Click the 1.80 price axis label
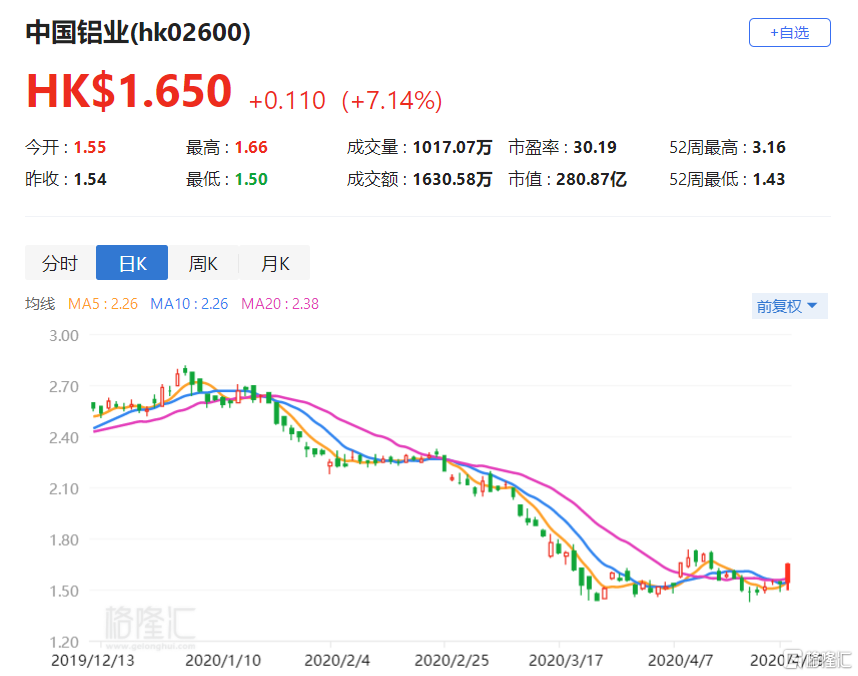Screen dimensions: 858x676 [x=64, y=540]
